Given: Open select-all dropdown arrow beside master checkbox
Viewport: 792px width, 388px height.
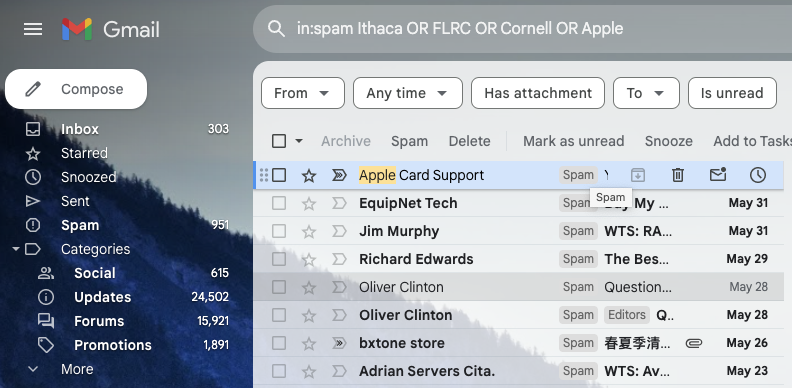Looking at the screenshot, I should (299, 141).
